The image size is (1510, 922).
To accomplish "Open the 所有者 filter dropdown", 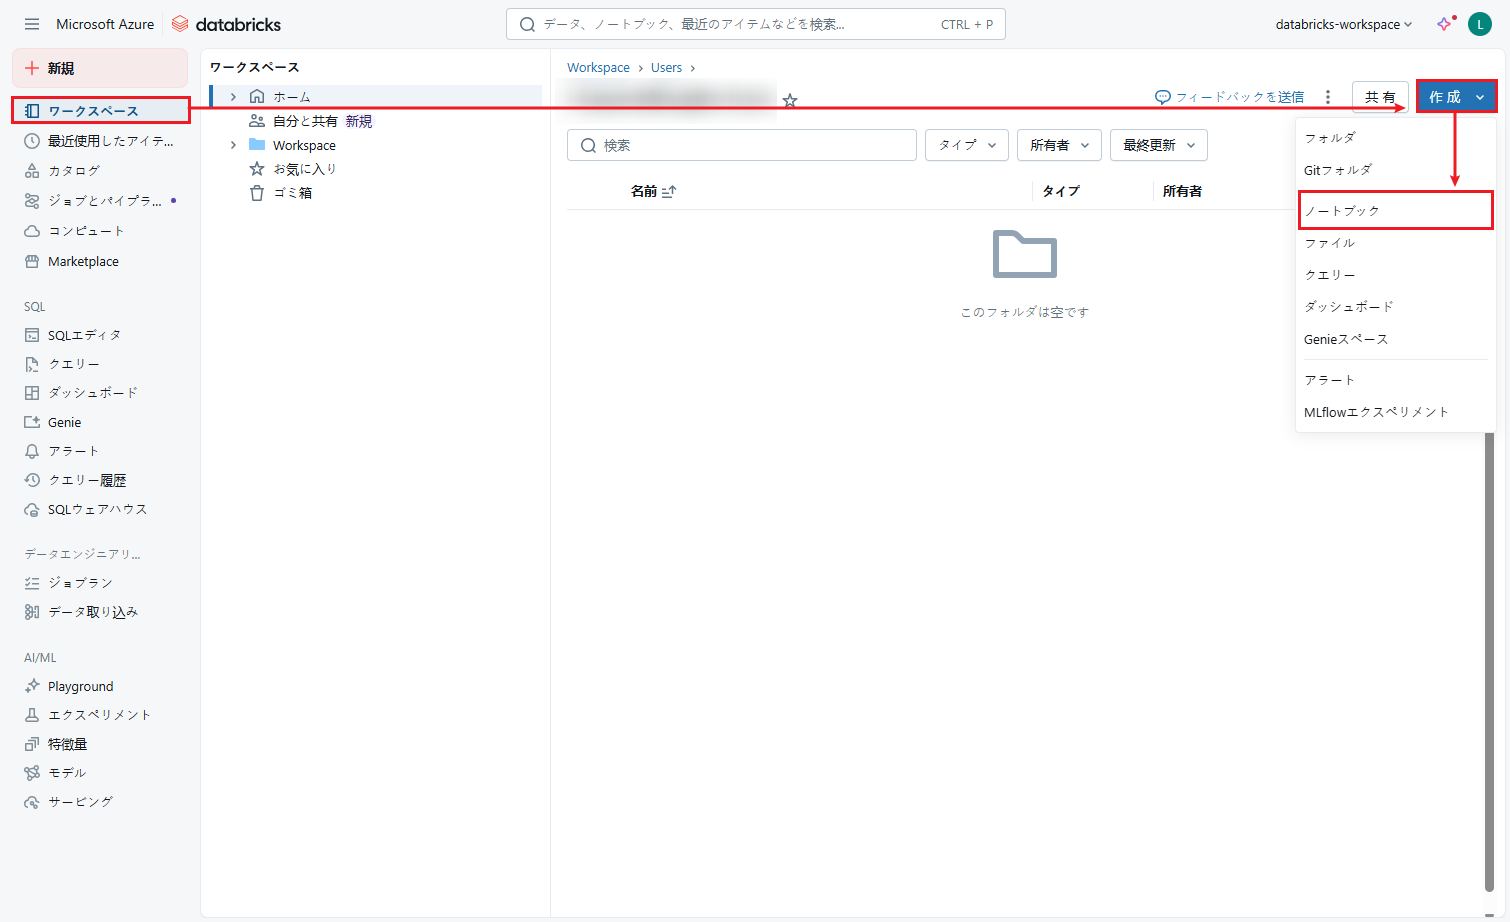I will pyautogui.click(x=1059, y=145).
